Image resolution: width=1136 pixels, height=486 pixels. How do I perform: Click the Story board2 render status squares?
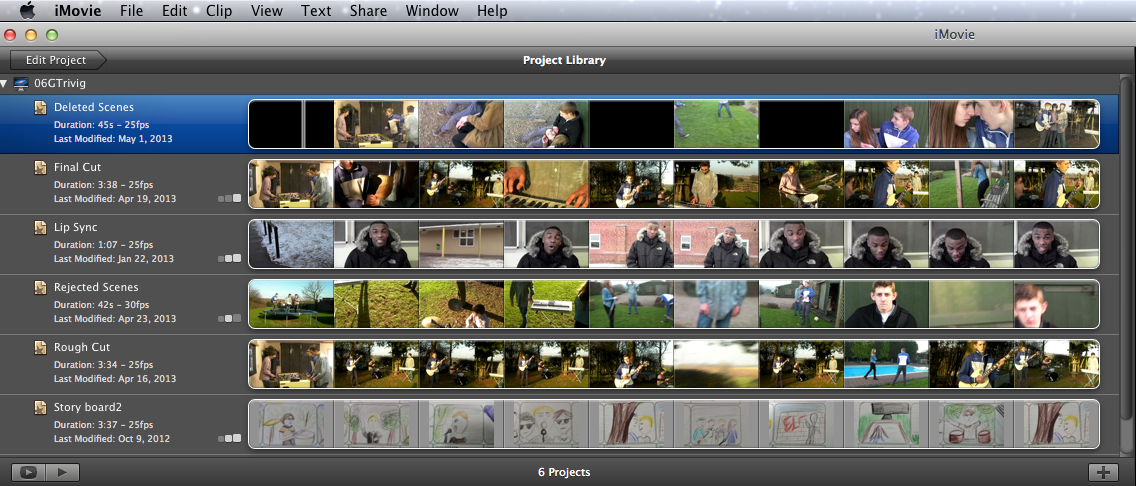[230, 439]
